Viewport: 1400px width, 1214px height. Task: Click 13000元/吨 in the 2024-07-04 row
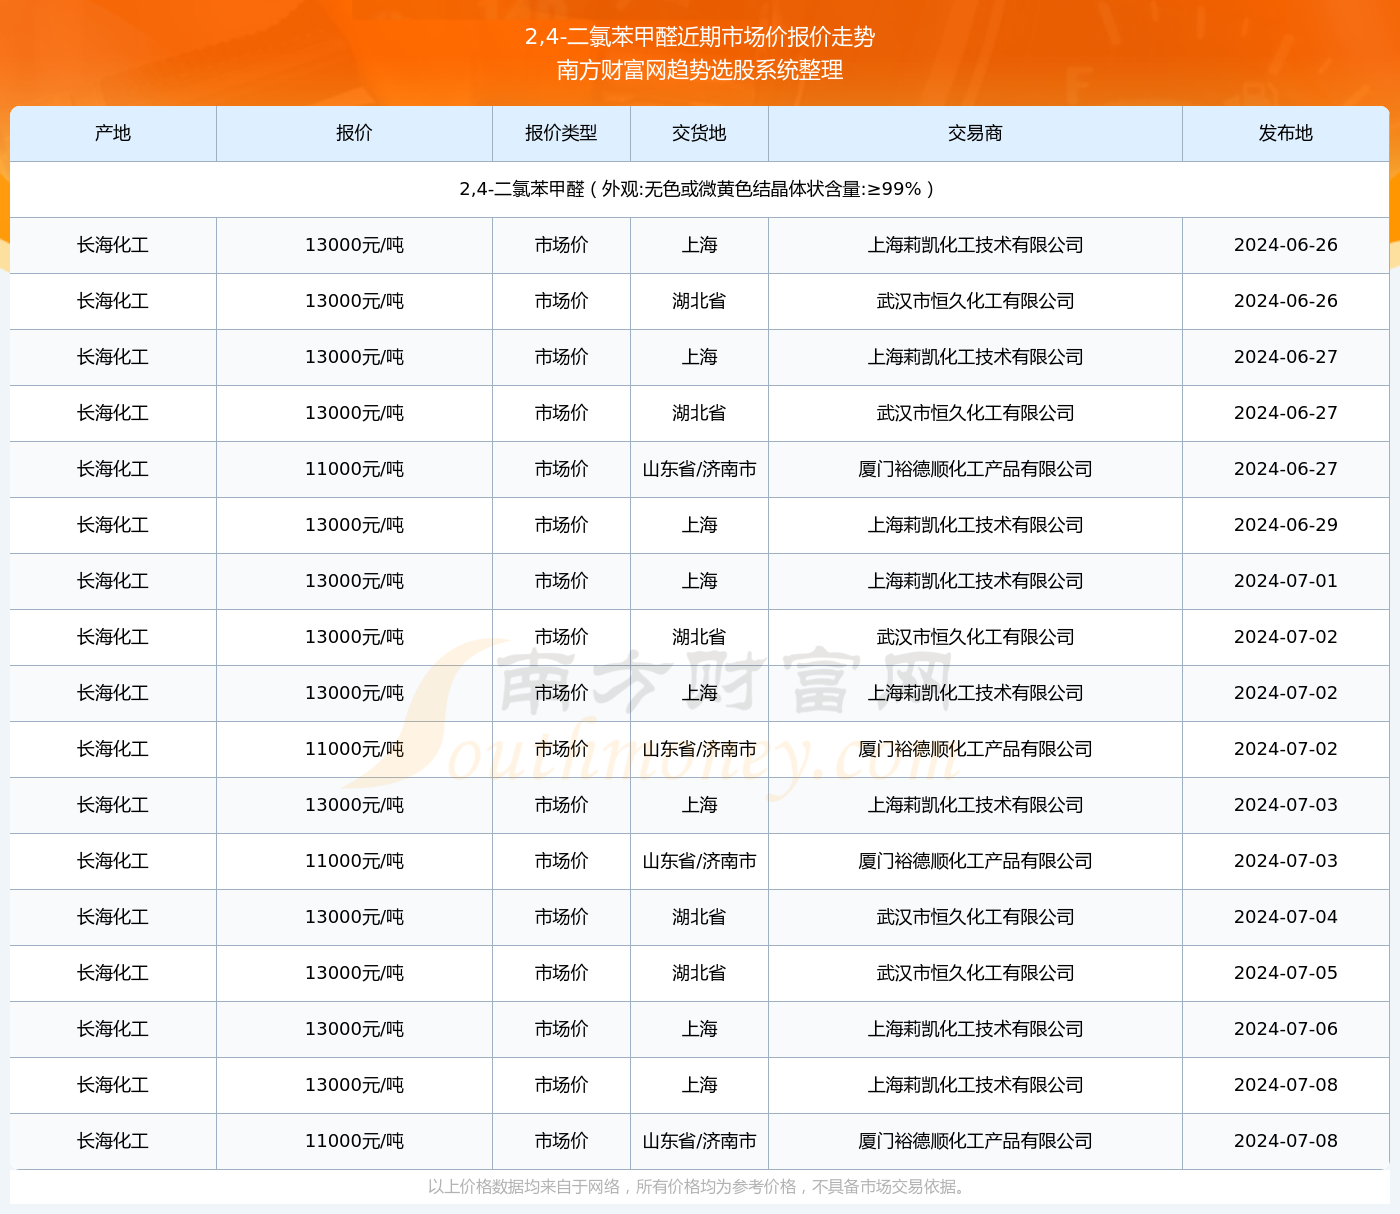tap(354, 917)
